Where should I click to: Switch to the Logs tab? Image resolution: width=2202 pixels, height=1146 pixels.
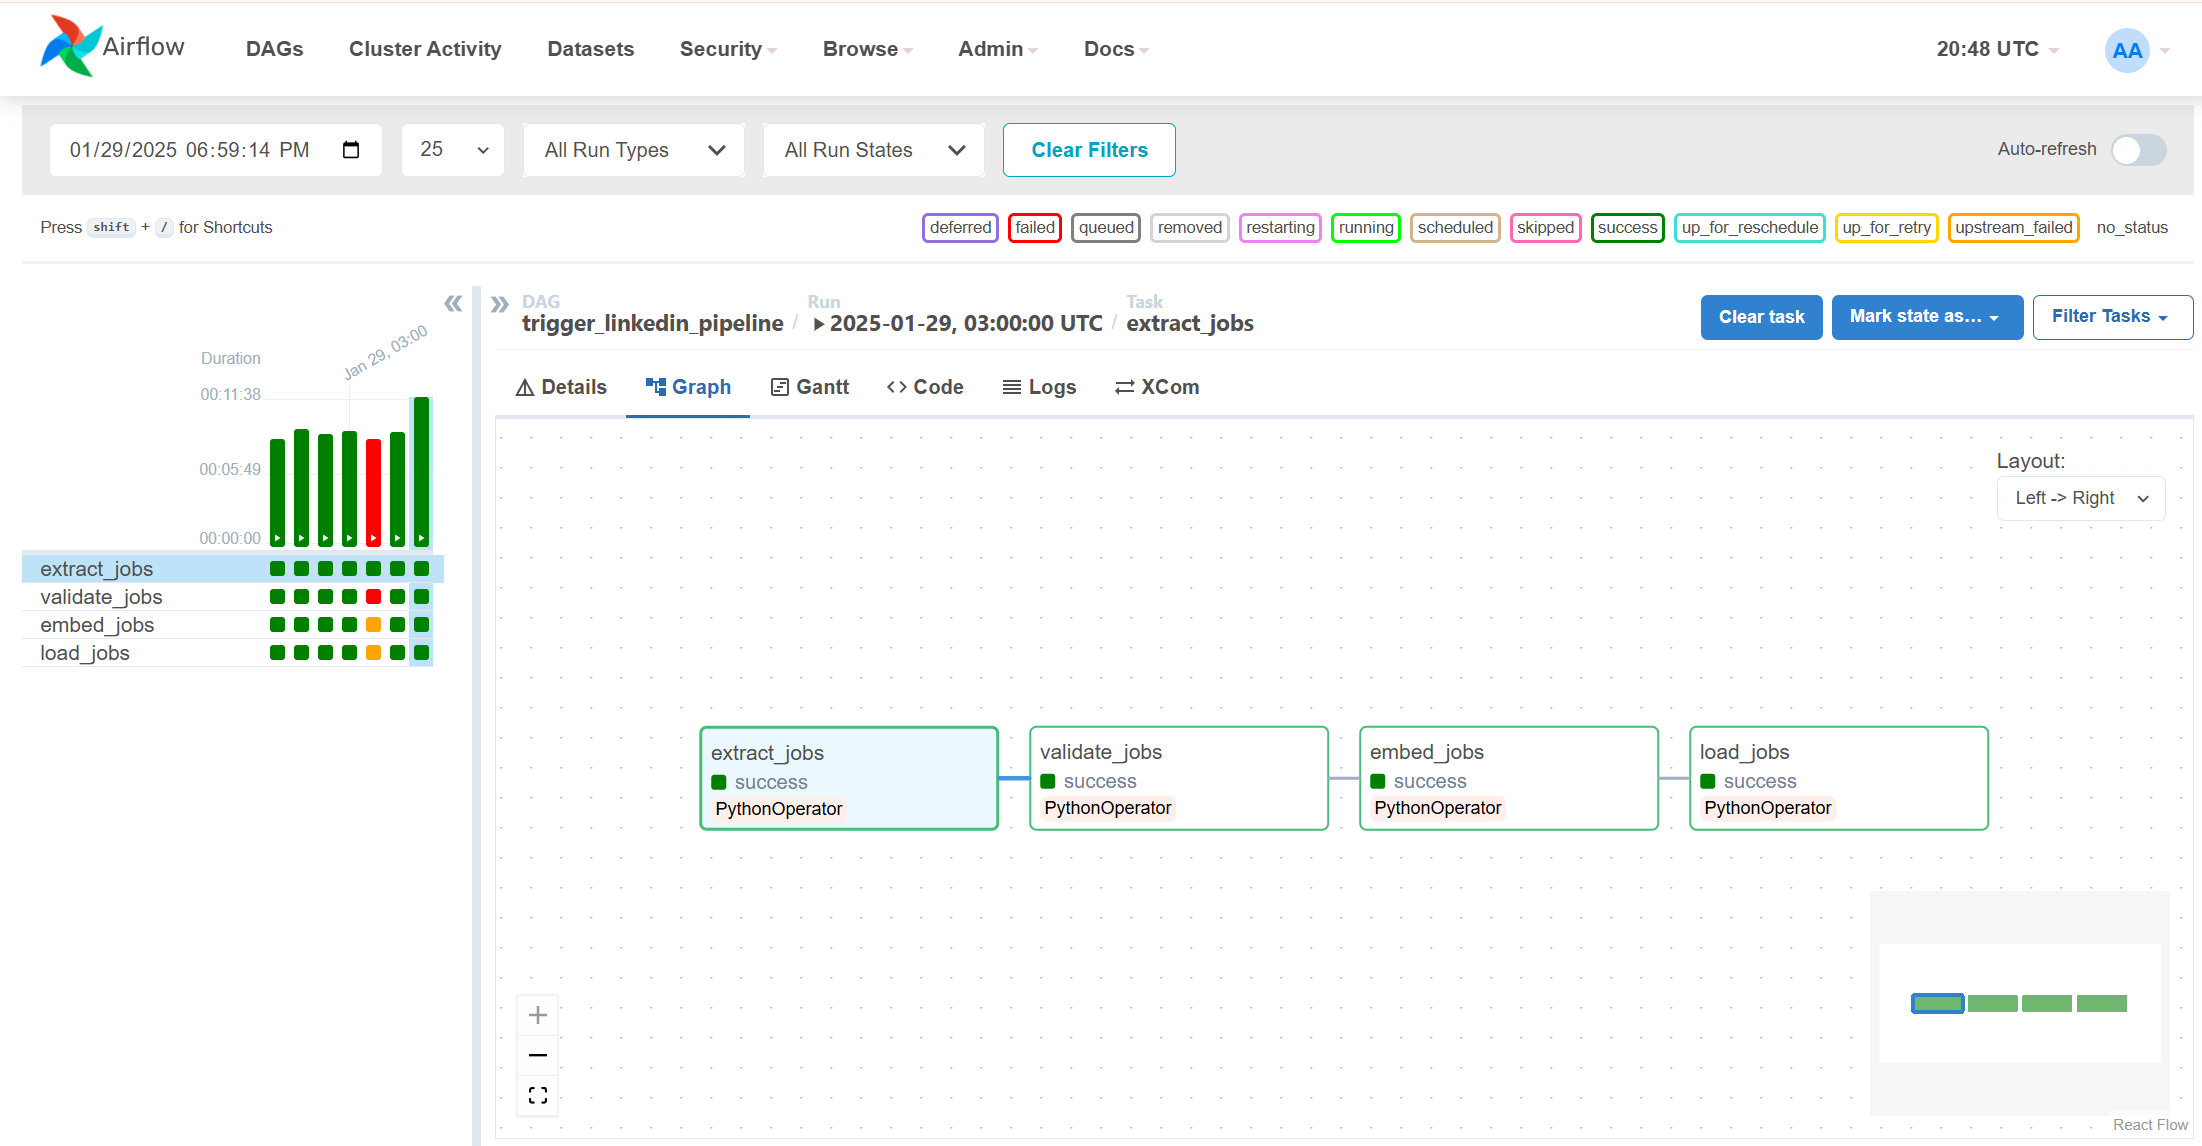pyautogui.click(x=1039, y=387)
